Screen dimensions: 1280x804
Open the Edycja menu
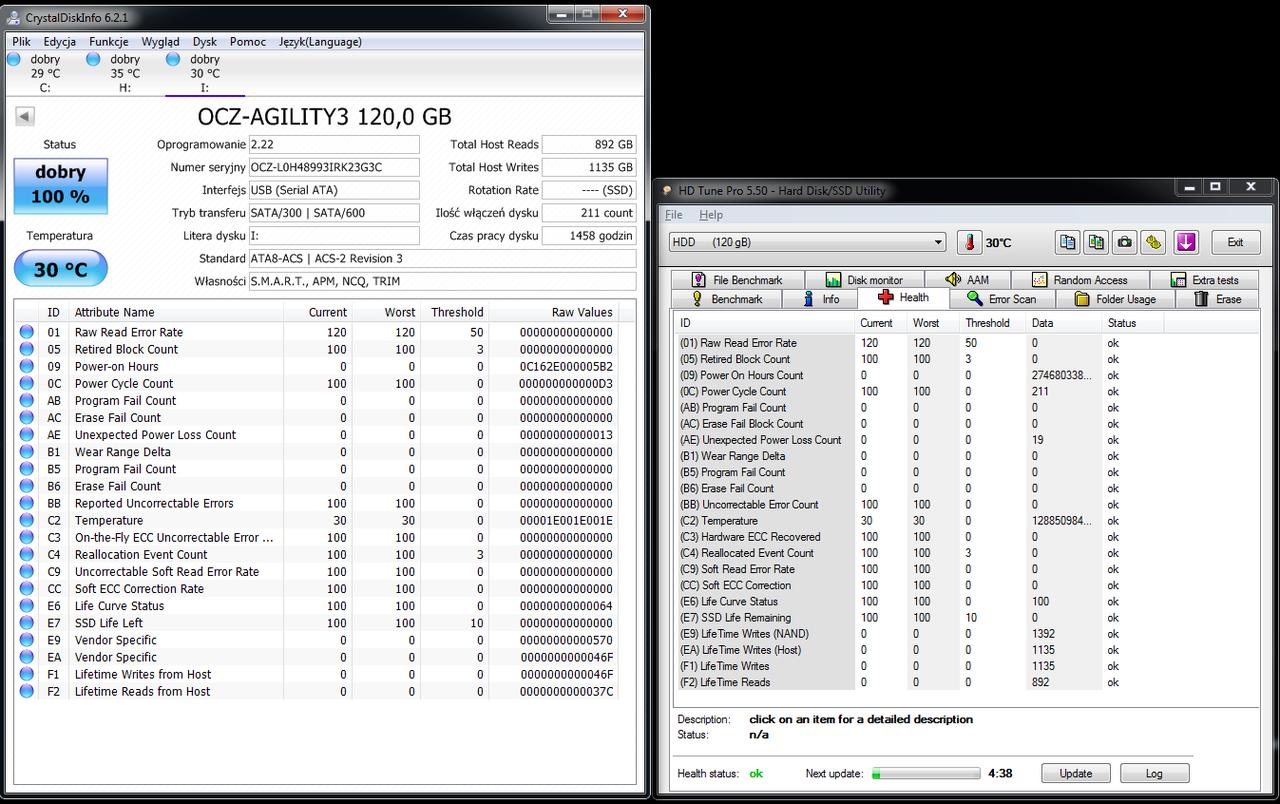[60, 42]
